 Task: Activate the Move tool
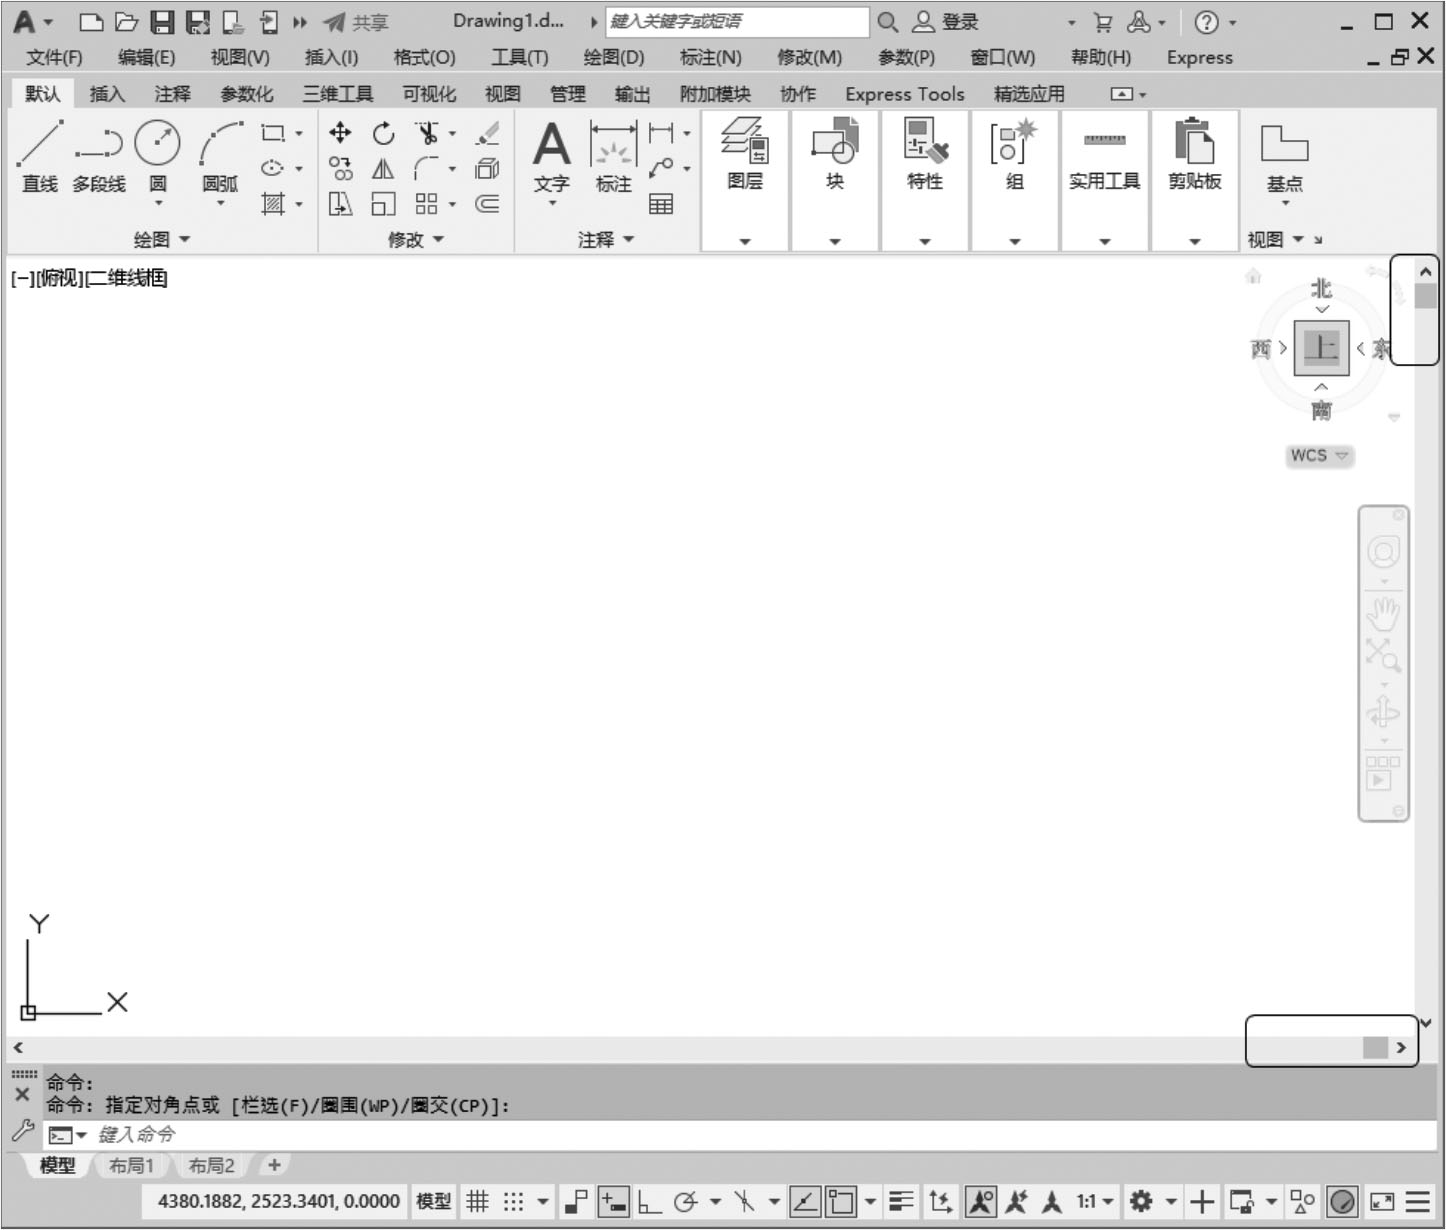[x=340, y=133]
